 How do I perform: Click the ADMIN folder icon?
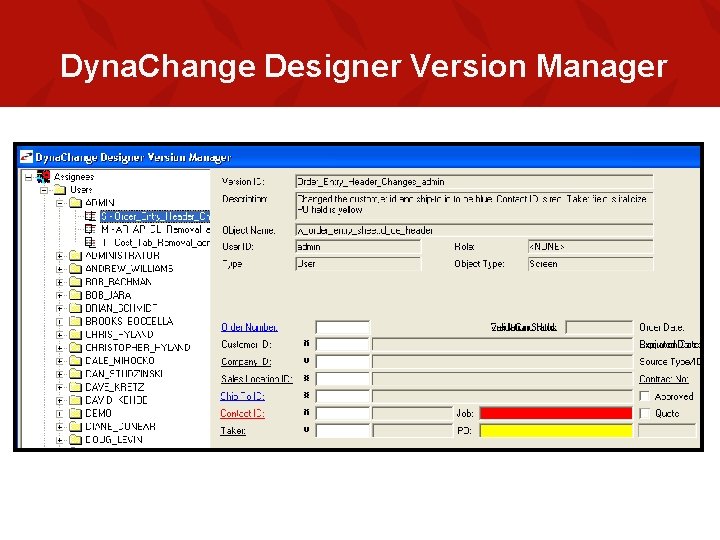tap(75, 202)
